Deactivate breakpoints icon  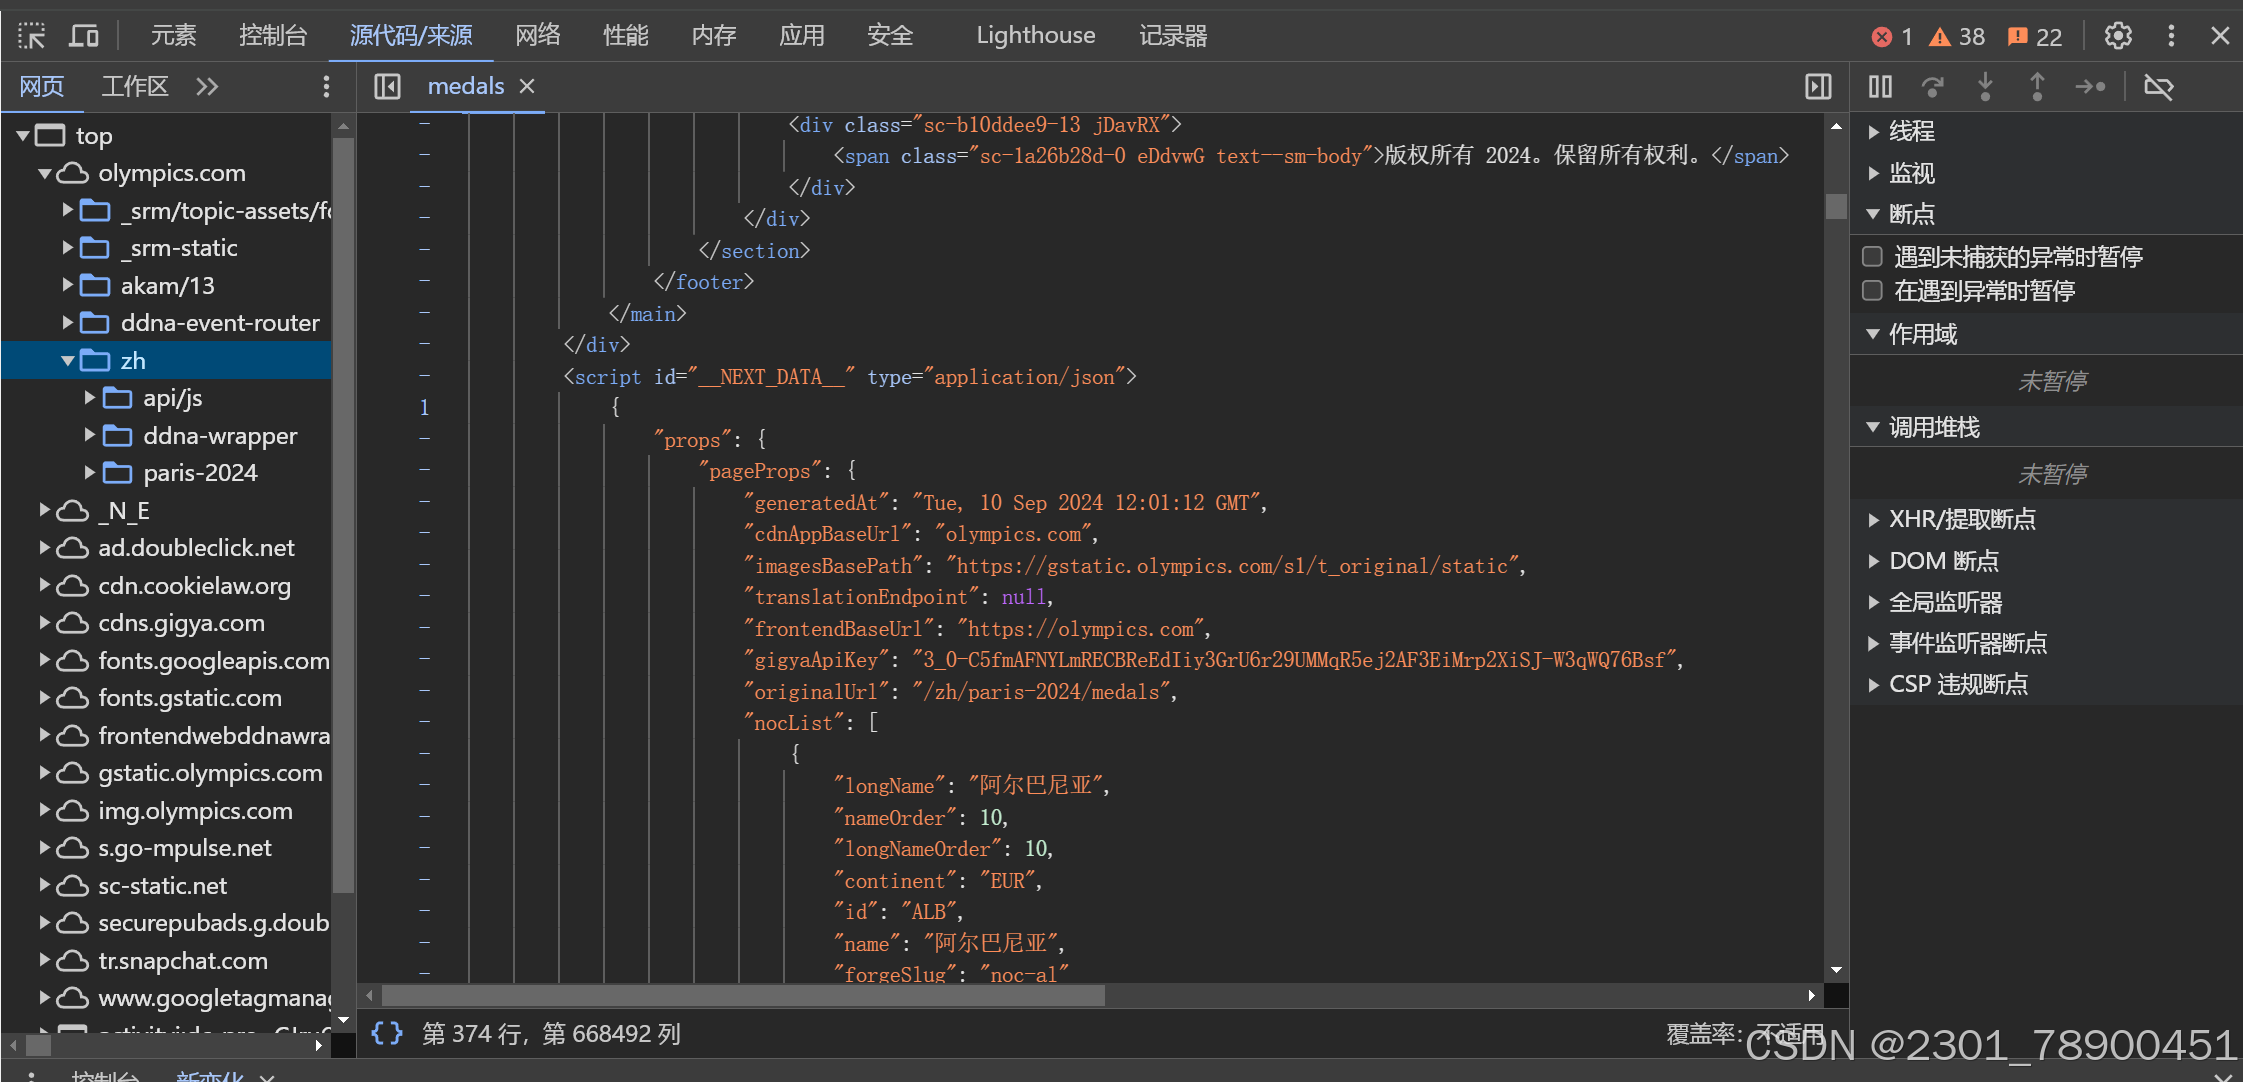2159,87
